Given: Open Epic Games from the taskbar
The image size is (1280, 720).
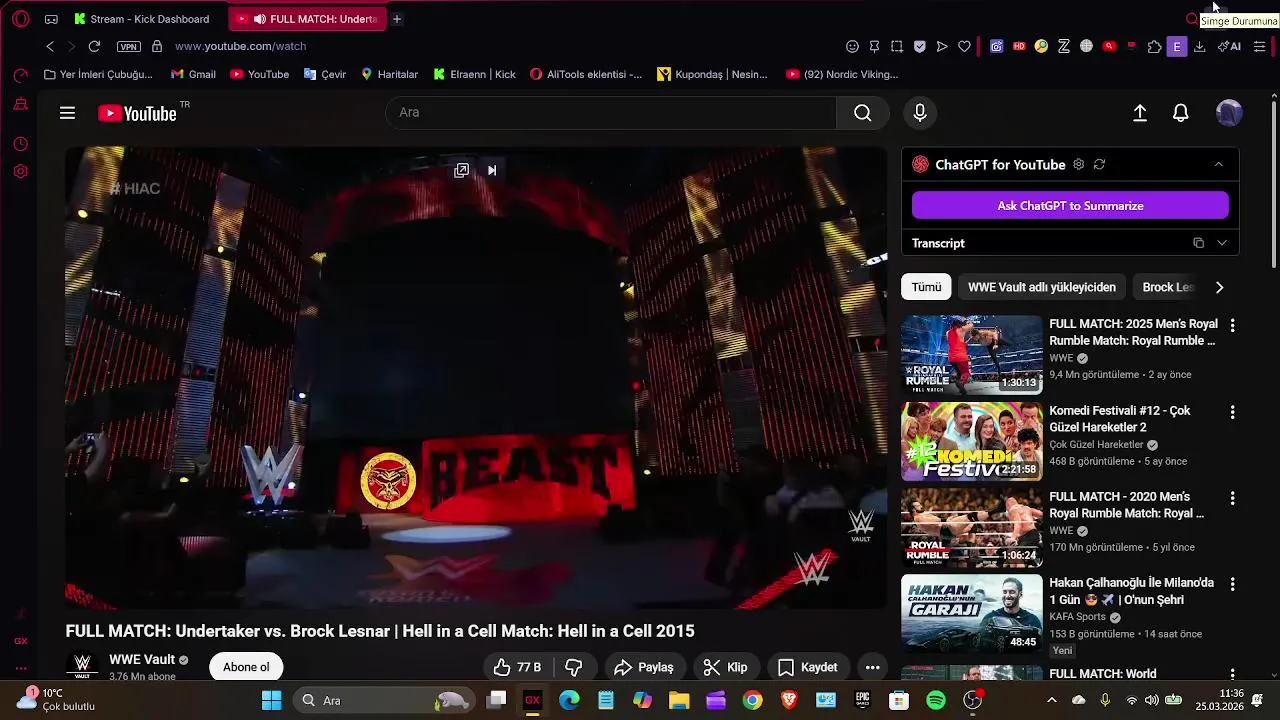Looking at the screenshot, I should click(862, 701).
